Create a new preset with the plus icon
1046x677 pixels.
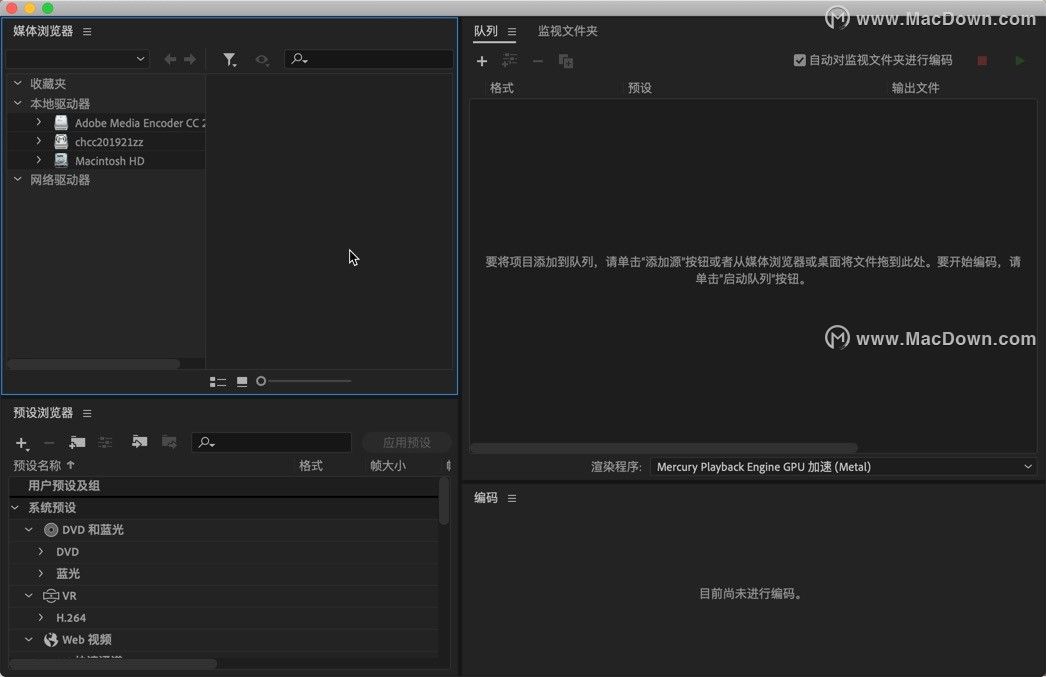click(21, 442)
